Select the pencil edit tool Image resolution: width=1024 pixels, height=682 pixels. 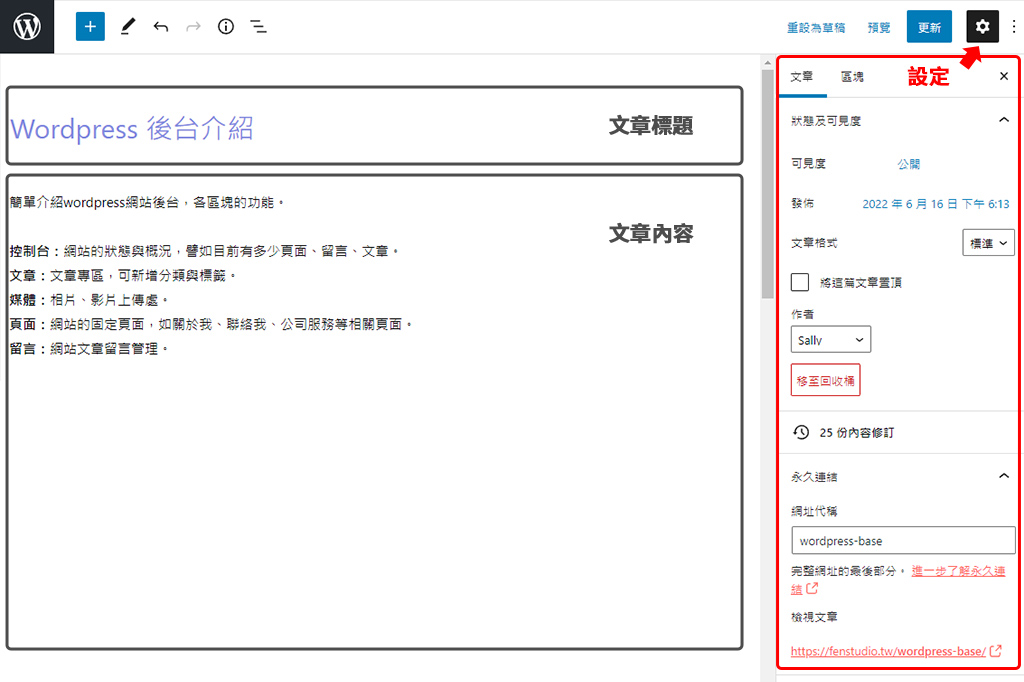pos(128,27)
